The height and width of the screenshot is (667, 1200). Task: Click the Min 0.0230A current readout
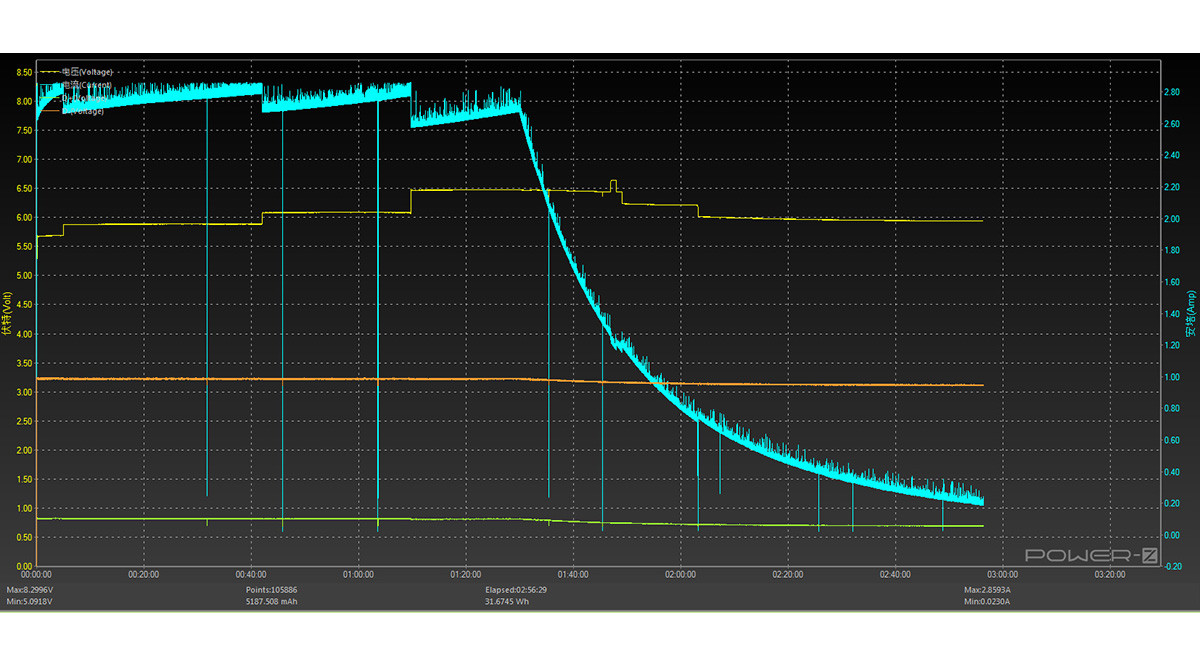988,603
